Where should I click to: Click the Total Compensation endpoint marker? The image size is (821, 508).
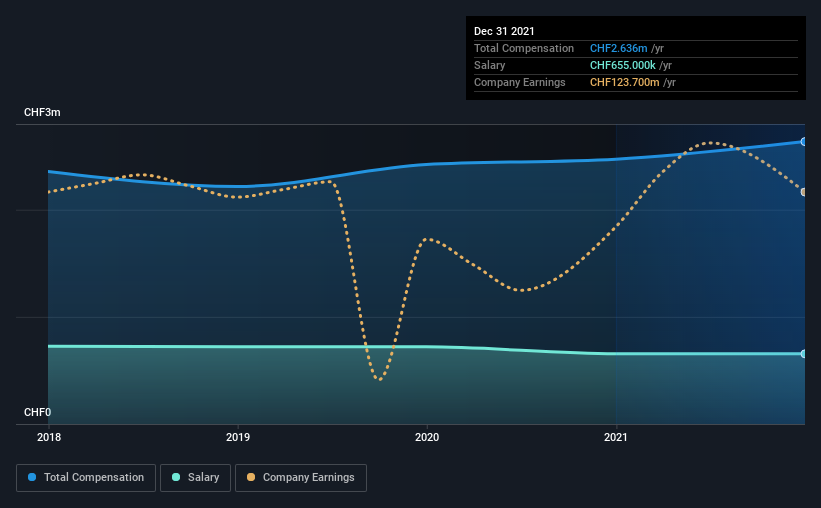click(x=803, y=141)
